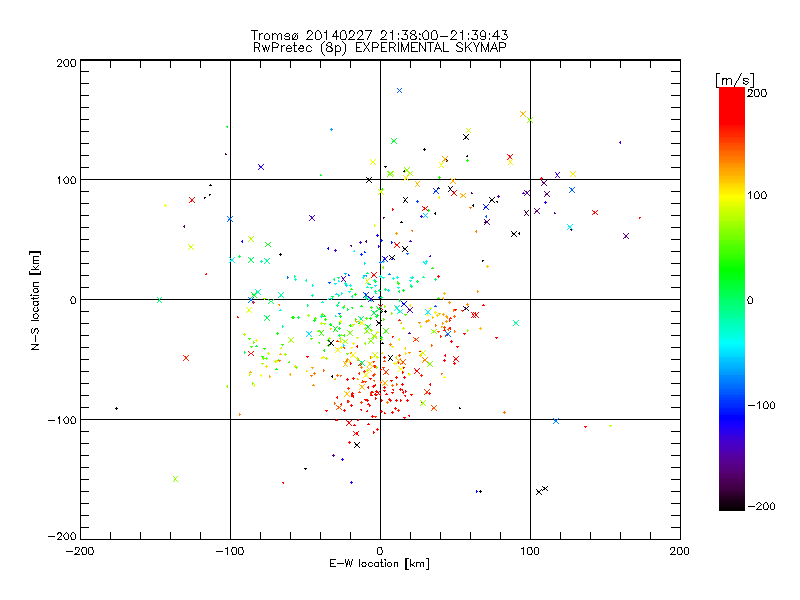
Task: Click the green X marker at far left on y=0 line
Action: [x=159, y=300]
